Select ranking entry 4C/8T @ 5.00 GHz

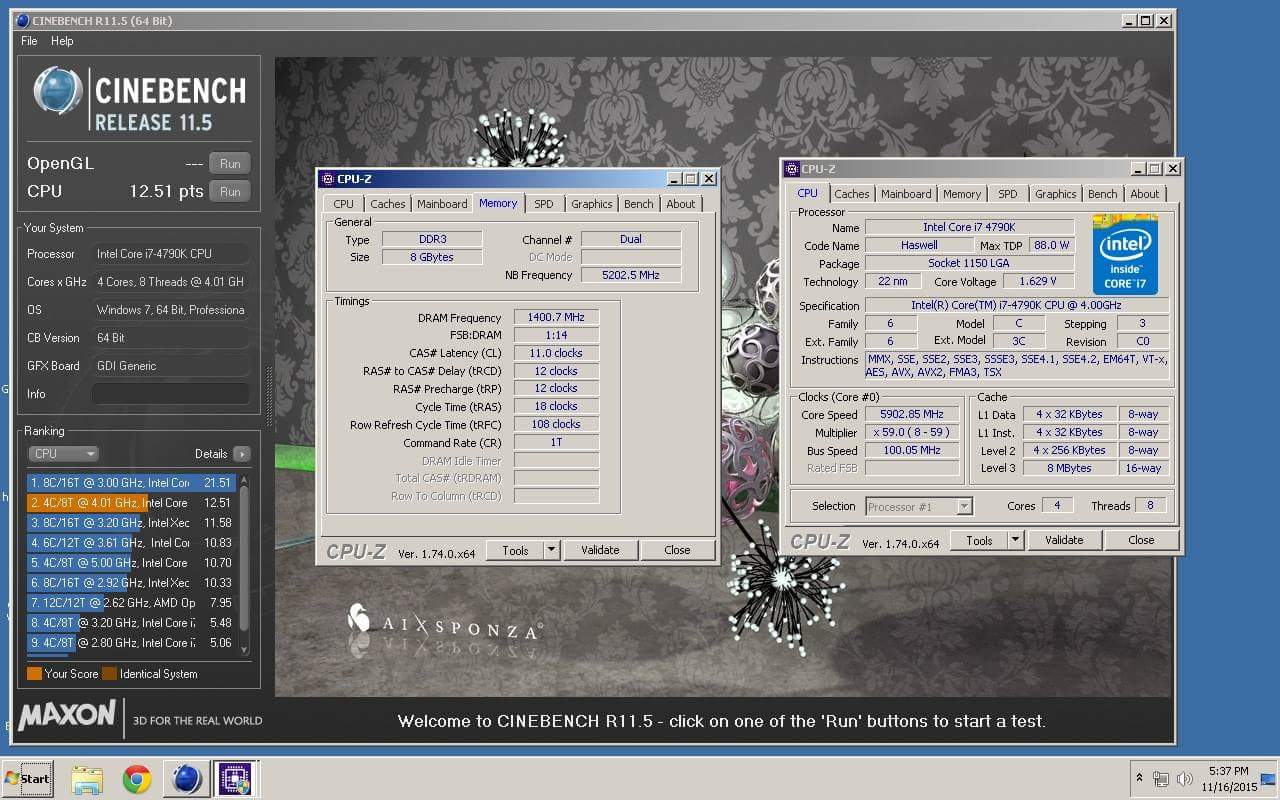[x=131, y=563]
